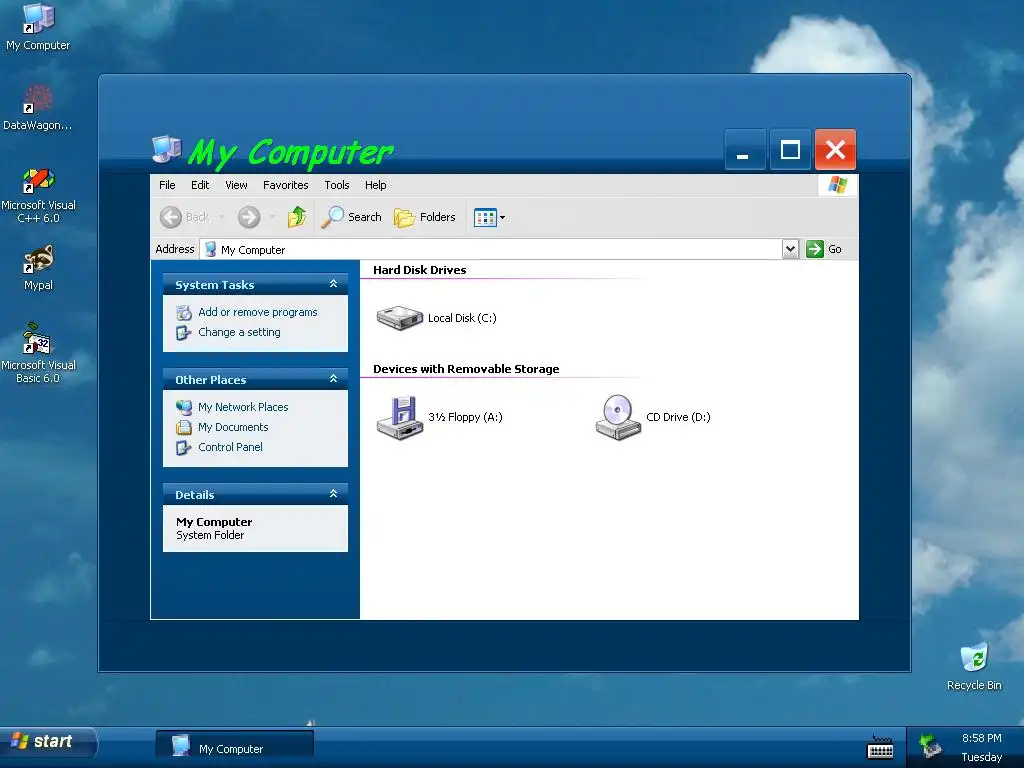The image size is (1024, 768).
Task: Click into the Address field
Action: (x=491, y=249)
